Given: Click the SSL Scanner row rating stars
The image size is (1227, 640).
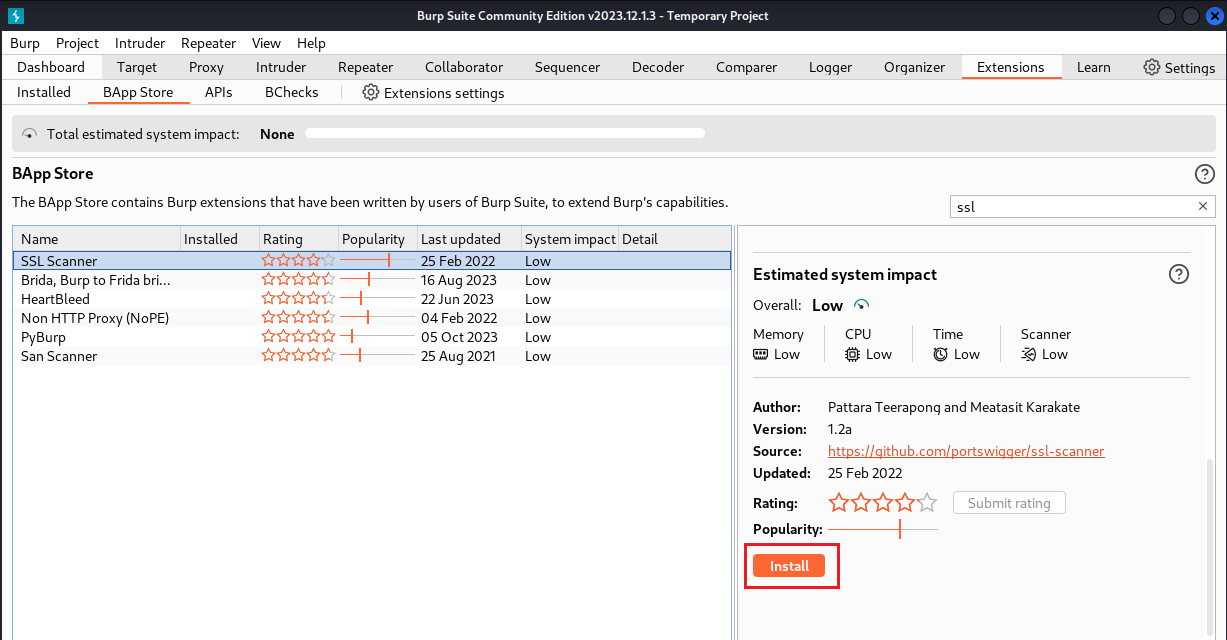Looking at the screenshot, I should tap(299, 261).
